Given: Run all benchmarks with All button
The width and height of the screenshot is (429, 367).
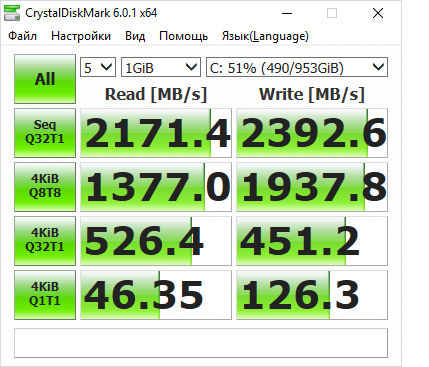Looking at the screenshot, I should pyautogui.click(x=45, y=79).
